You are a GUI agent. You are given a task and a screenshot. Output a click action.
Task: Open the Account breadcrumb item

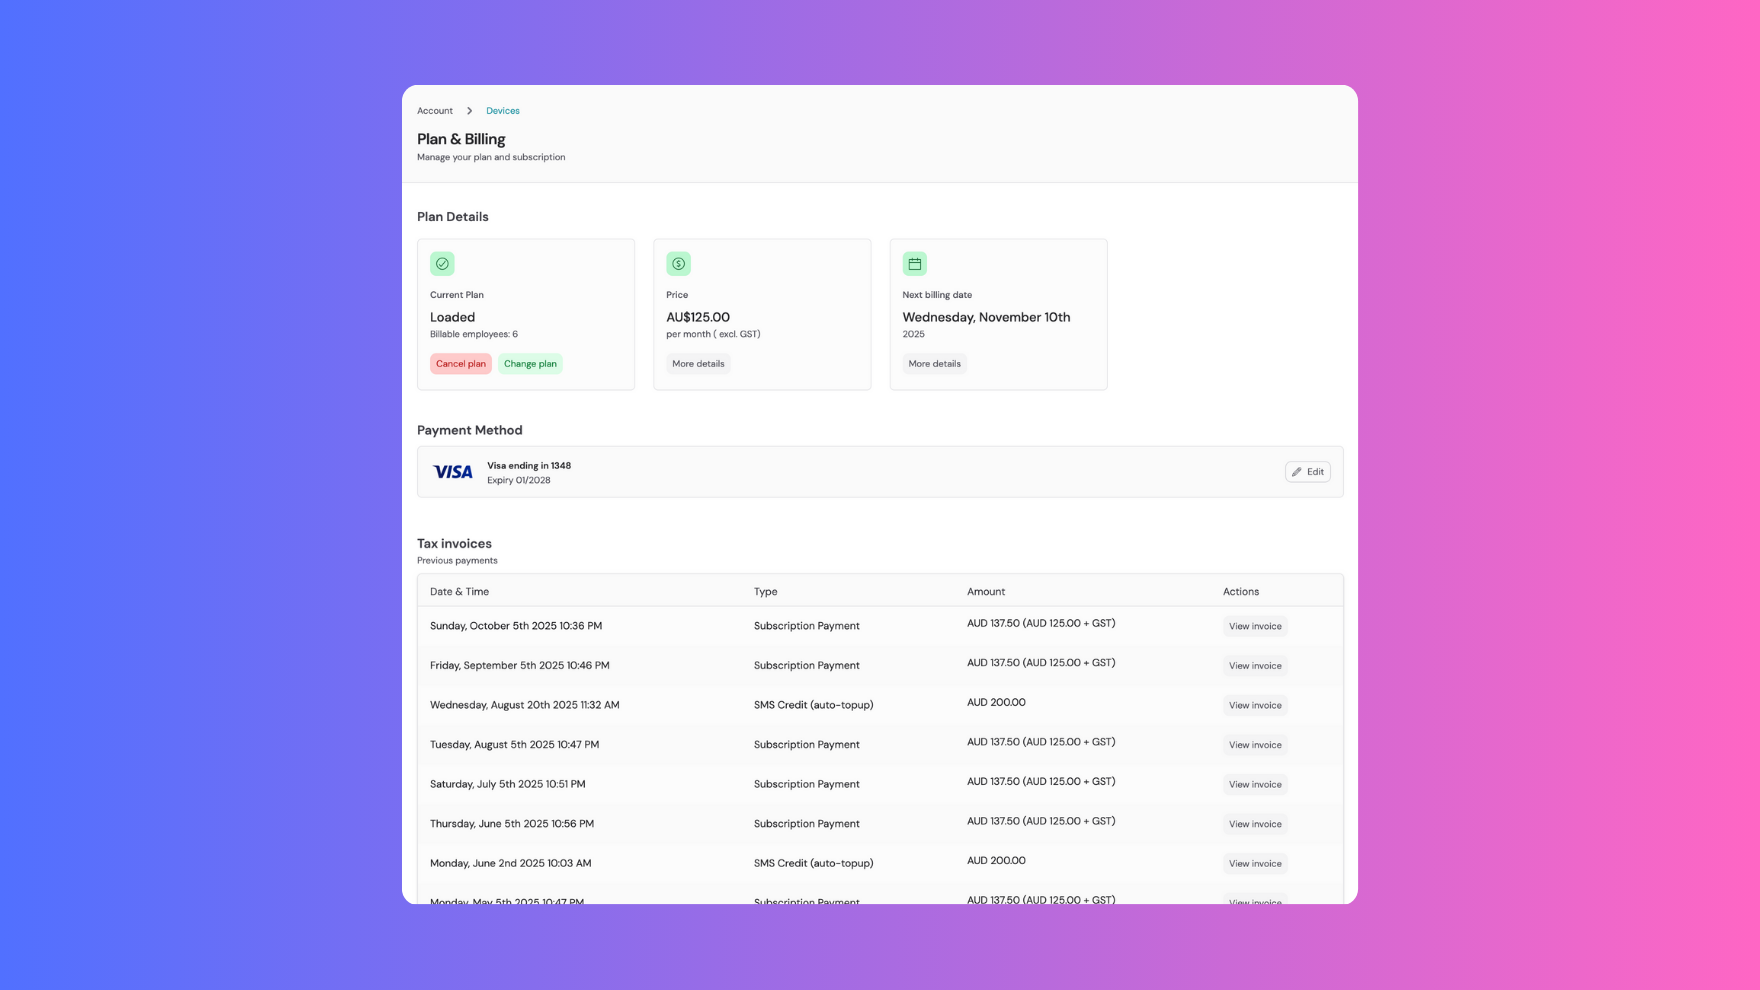435,110
